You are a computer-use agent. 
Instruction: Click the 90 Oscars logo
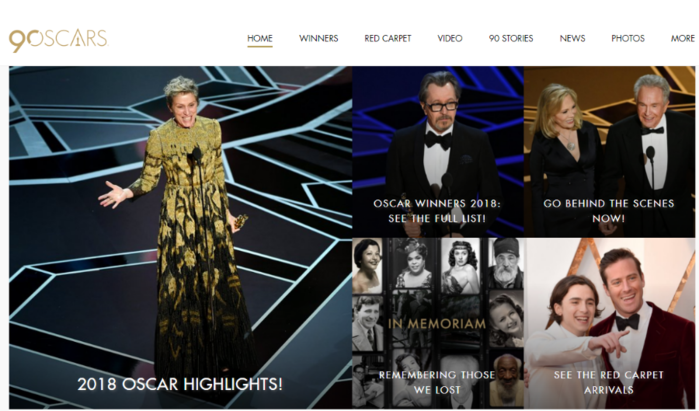point(58,40)
